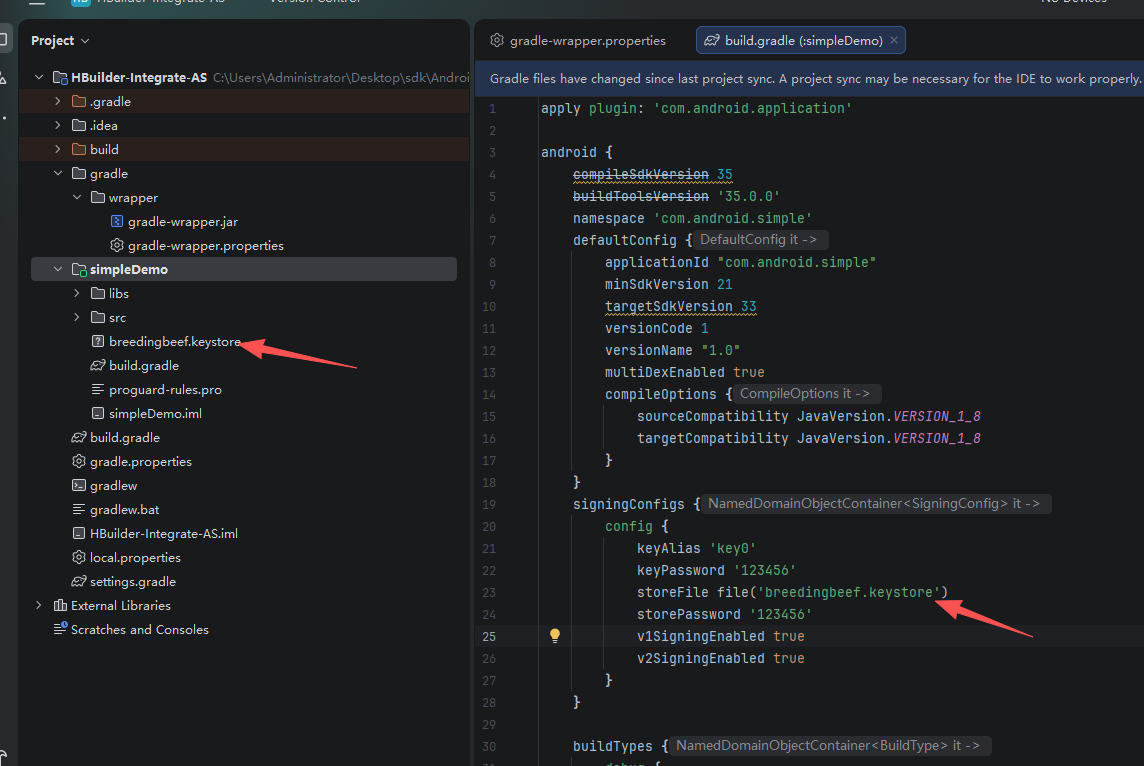Click the libs folder icon
Screen dimensions: 1144x766
pos(98,293)
